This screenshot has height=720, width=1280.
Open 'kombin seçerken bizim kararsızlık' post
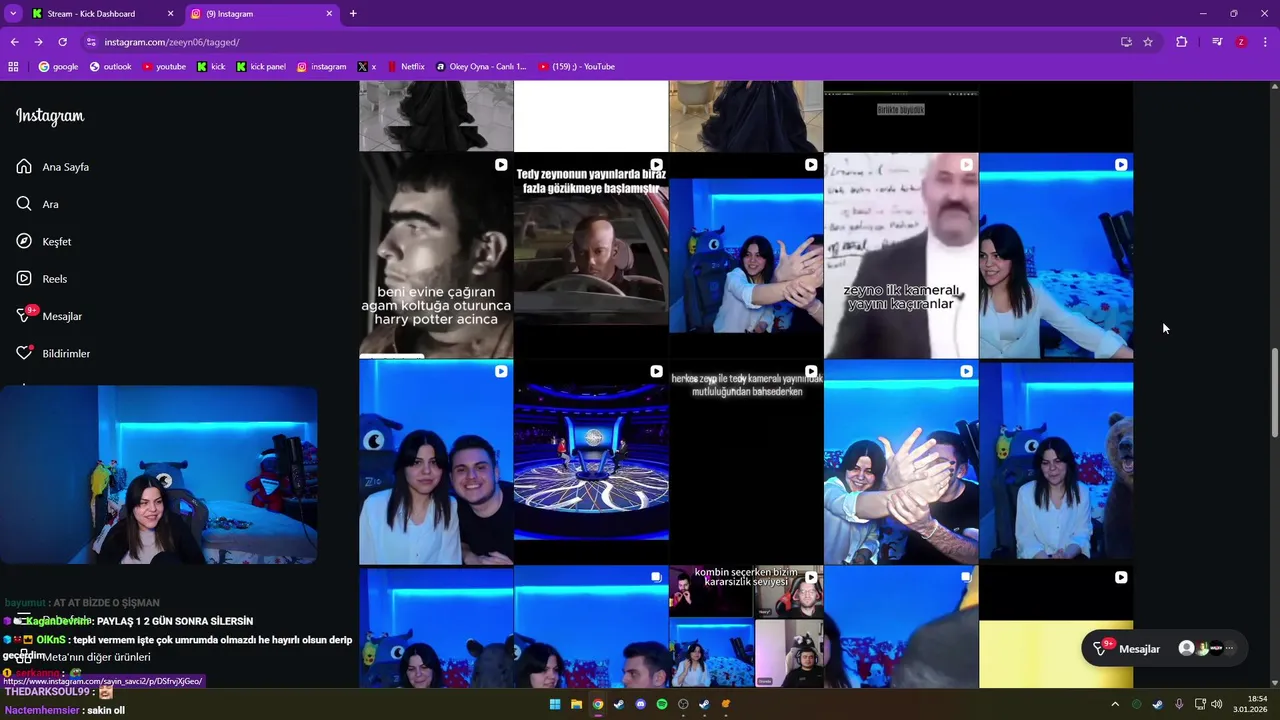point(746,627)
